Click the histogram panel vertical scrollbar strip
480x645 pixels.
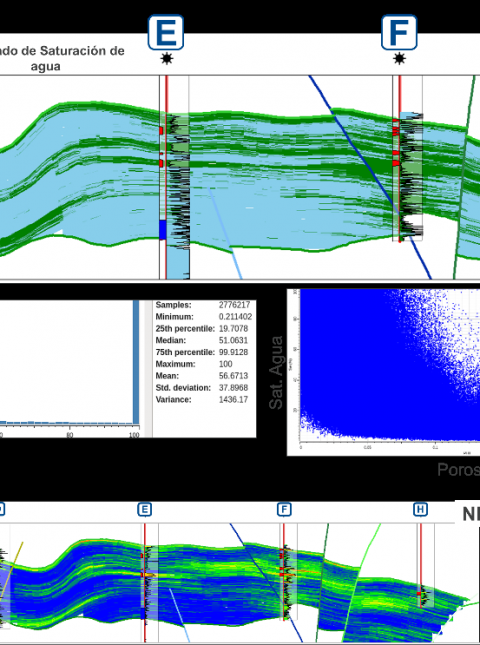coord(148,369)
